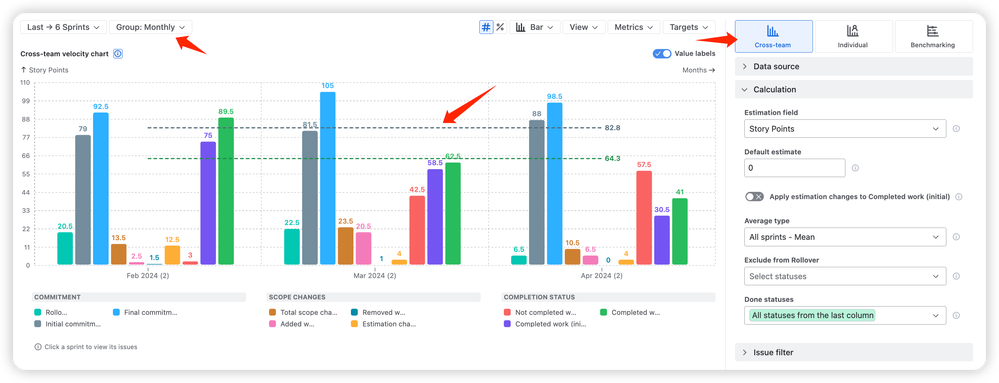Image resolution: width=999 pixels, height=383 pixels.
Task: Click Apr 2024 completed work bar 41
Action: 680,231
